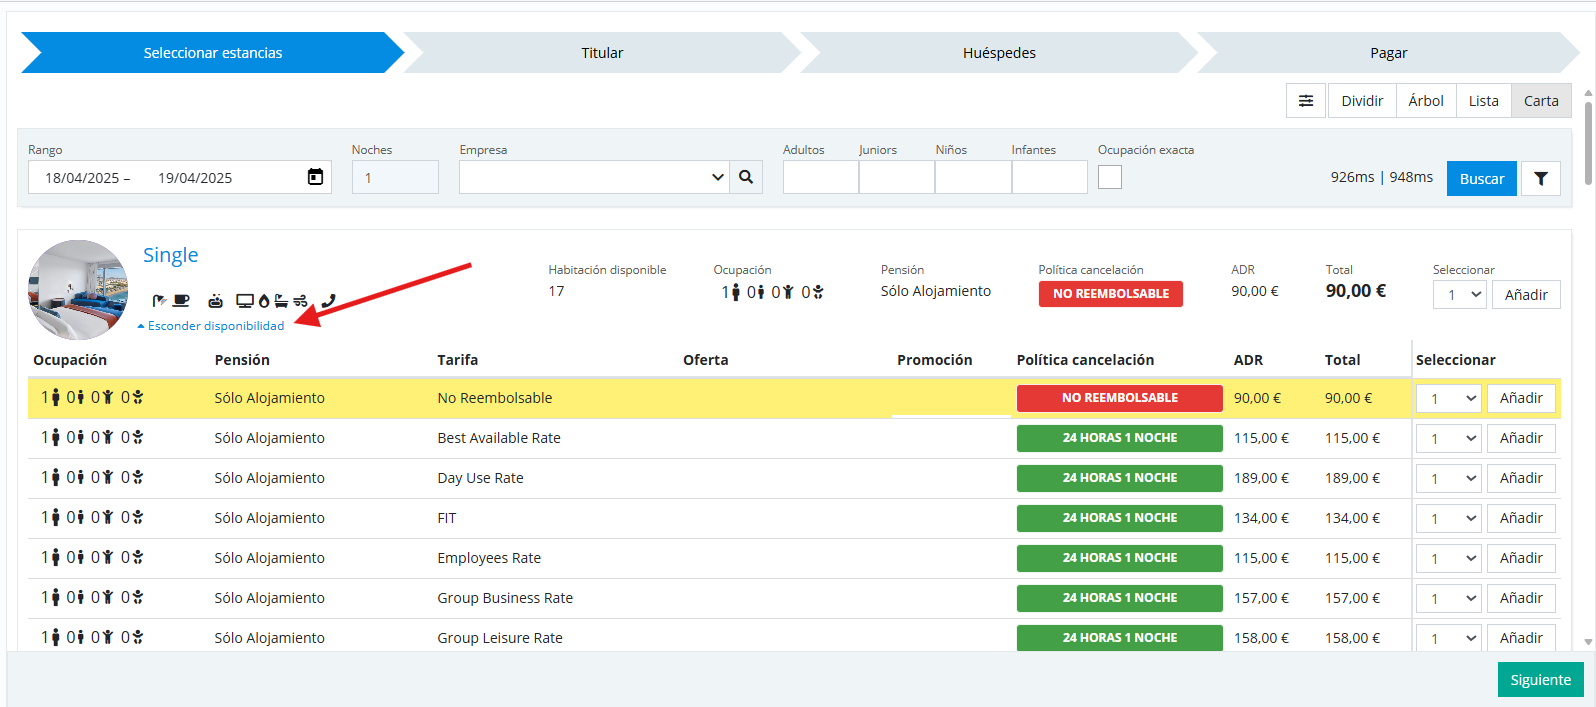This screenshot has height=707, width=1596.
Task: Switch to Lista view
Action: (x=1484, y=101)
